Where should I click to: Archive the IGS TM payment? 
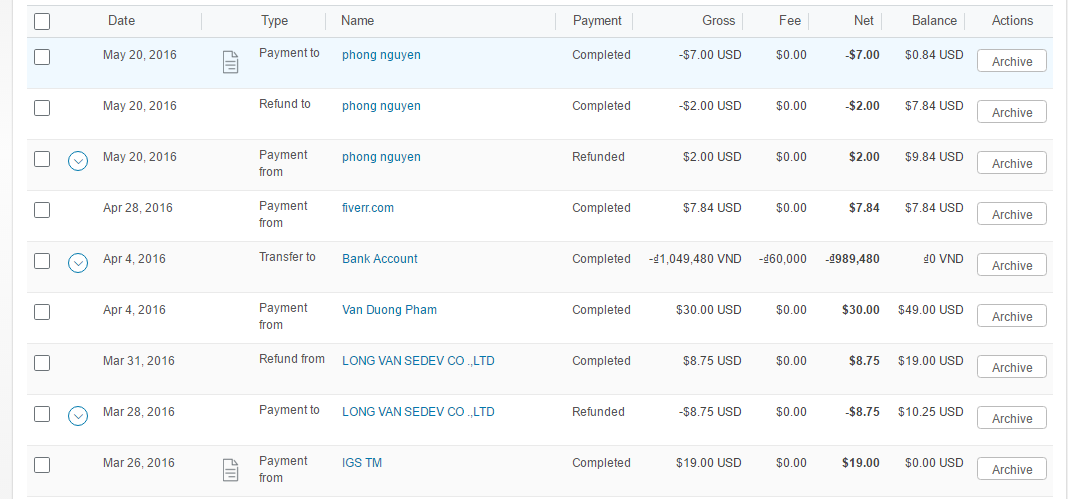(1011, 470)
